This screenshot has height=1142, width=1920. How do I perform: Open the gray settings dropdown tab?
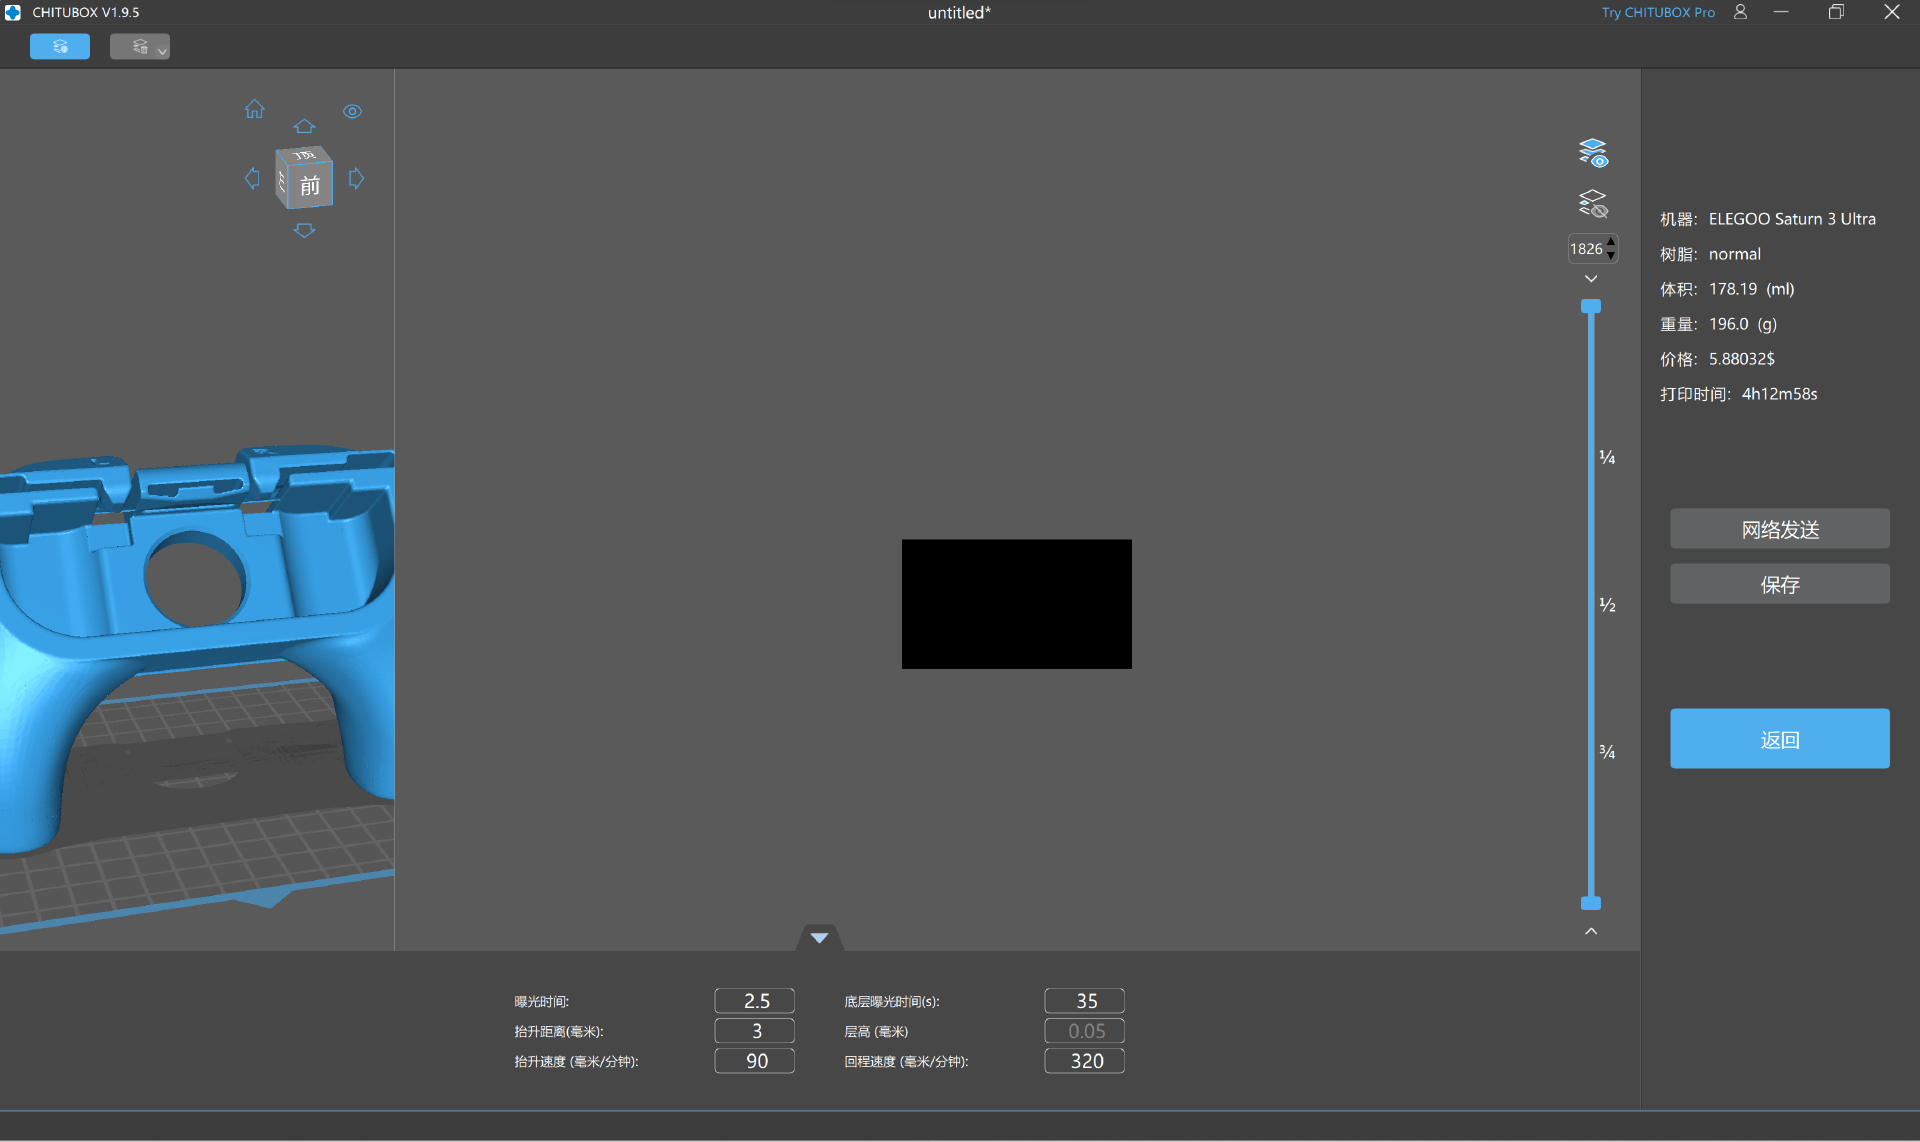point(140,46)
